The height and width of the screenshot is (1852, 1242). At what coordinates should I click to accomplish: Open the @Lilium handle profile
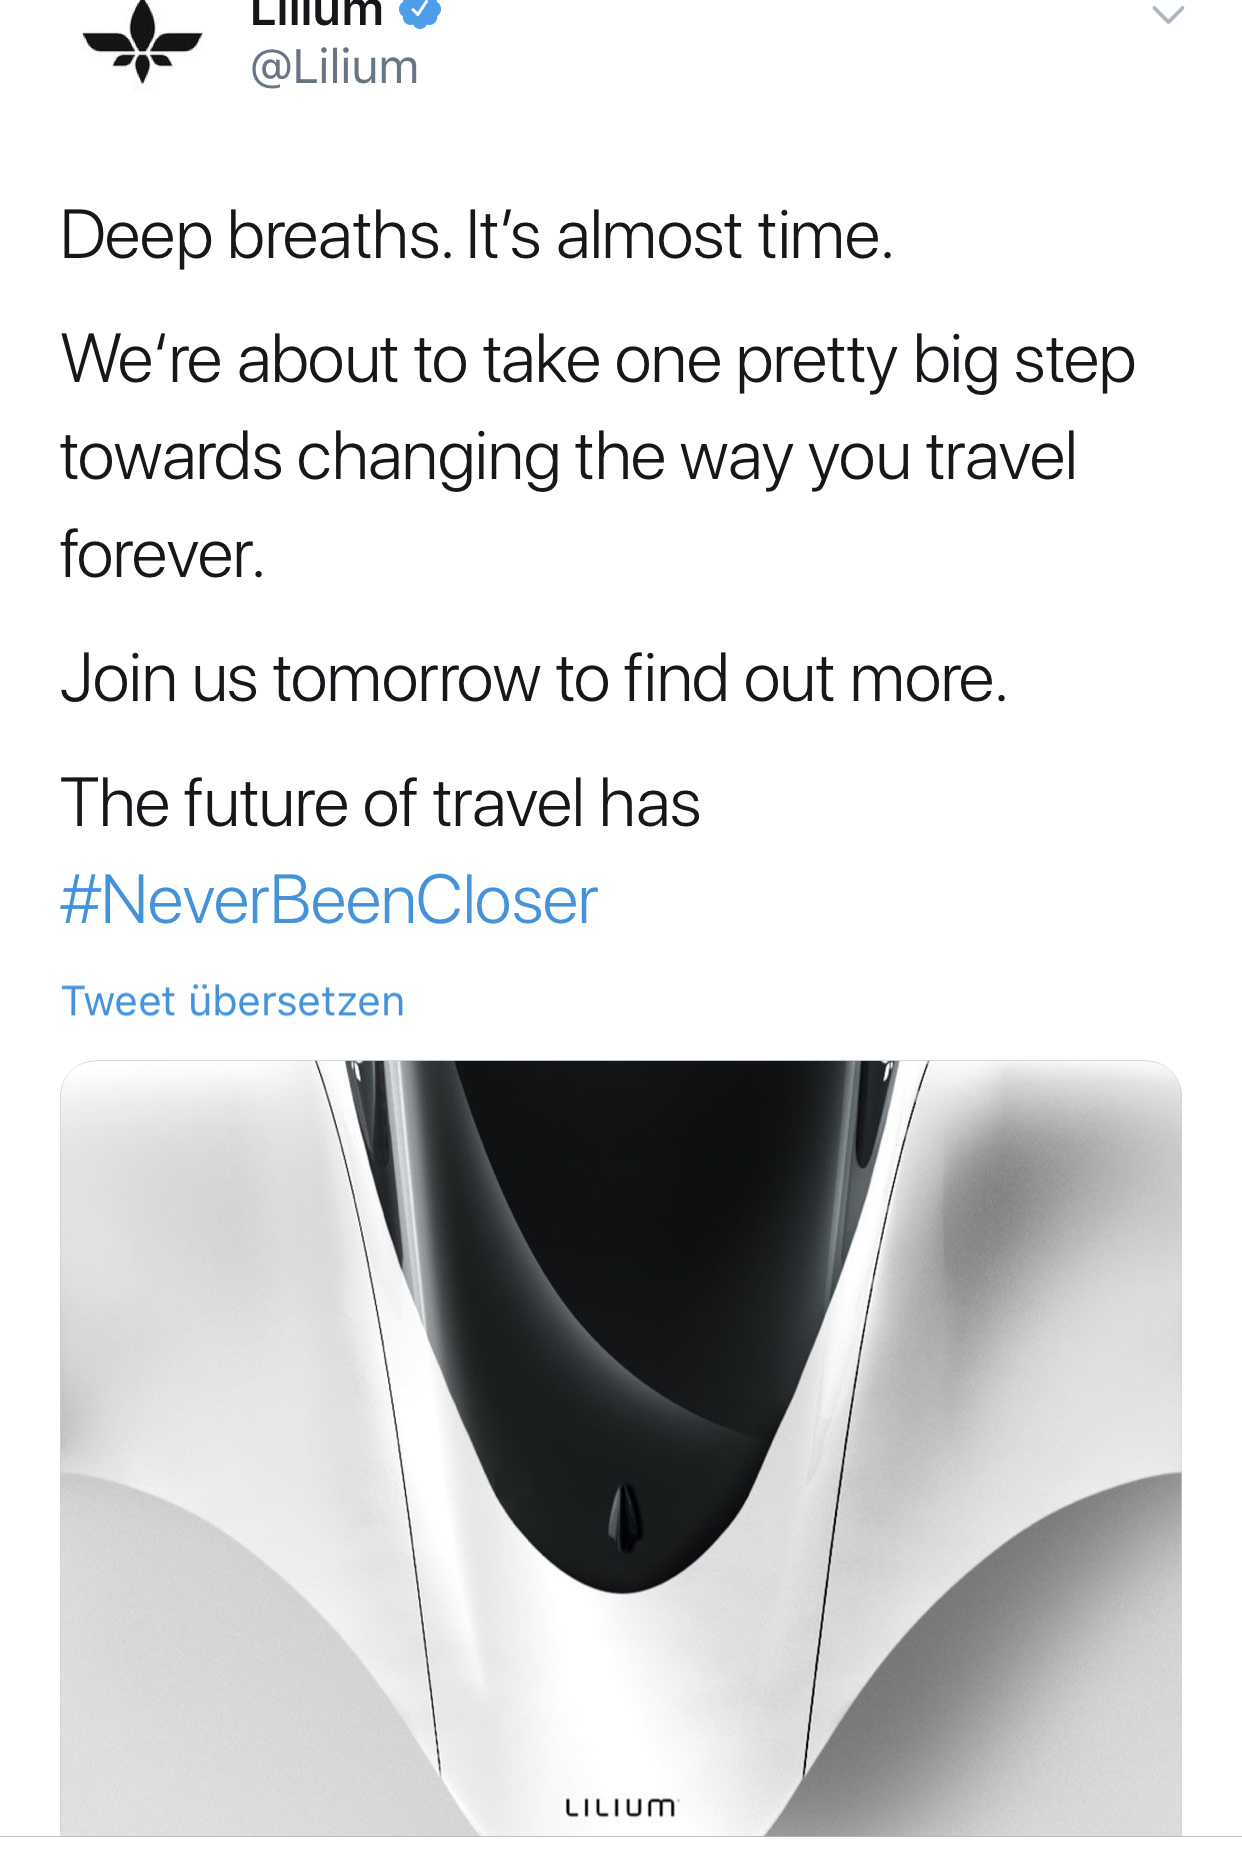(x=334, y=68)
